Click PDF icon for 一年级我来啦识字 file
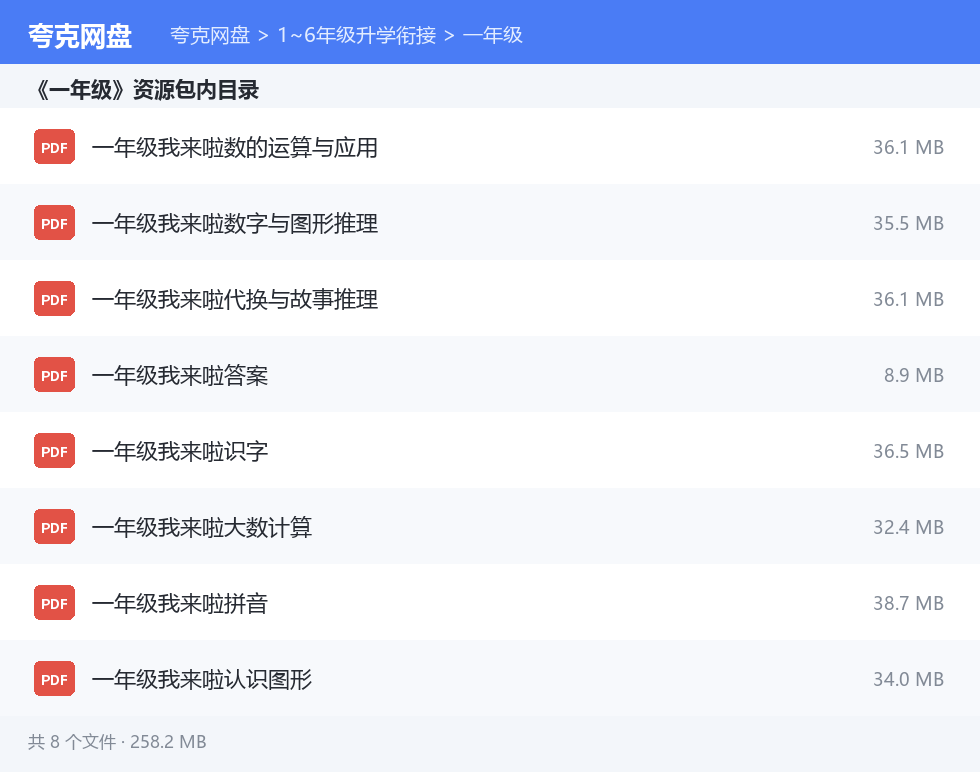980x772 pixels. pyautogui.click(x=54, y=451)
